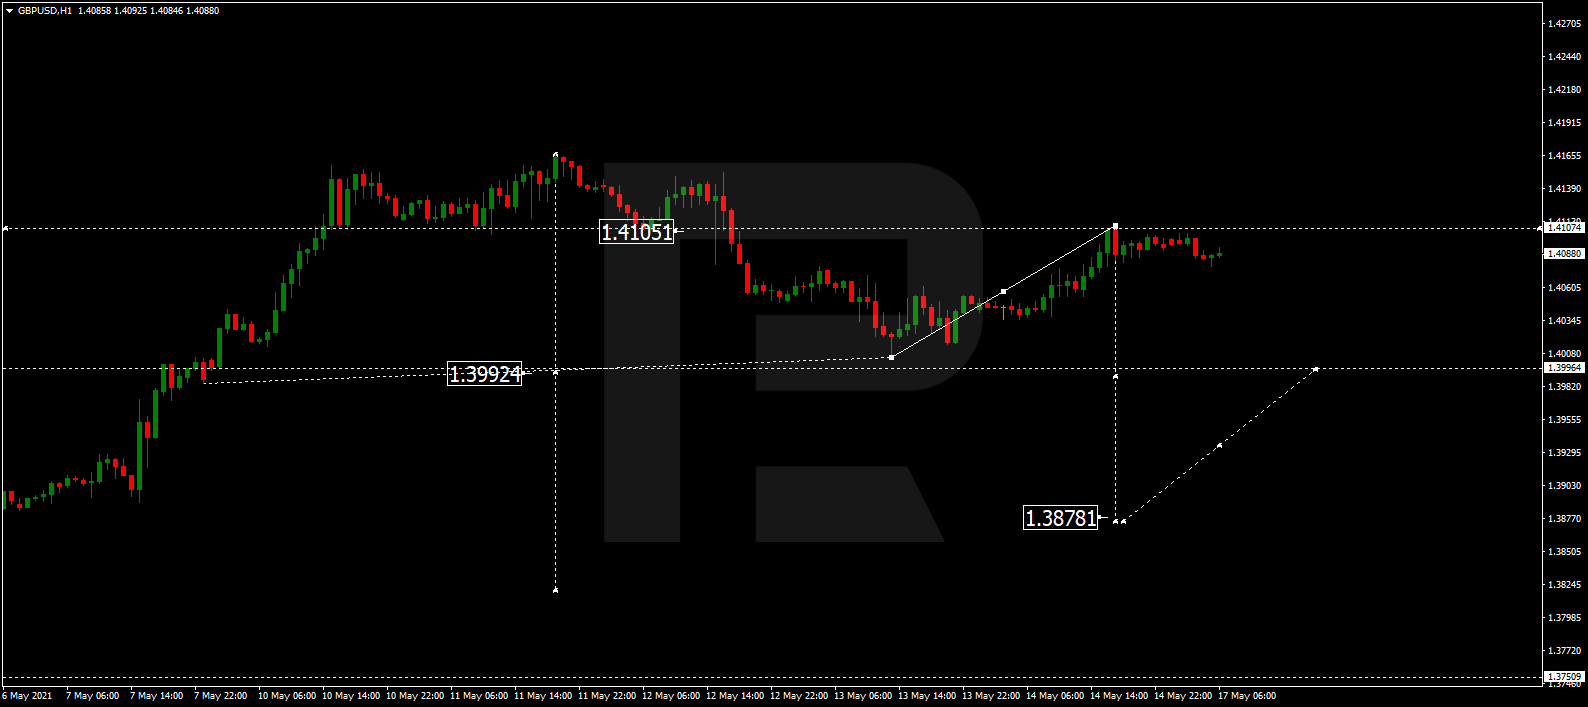This screenshot has width=1588, height=707.
Task: Click the 6 May 2021 date label
Action: 27,696
